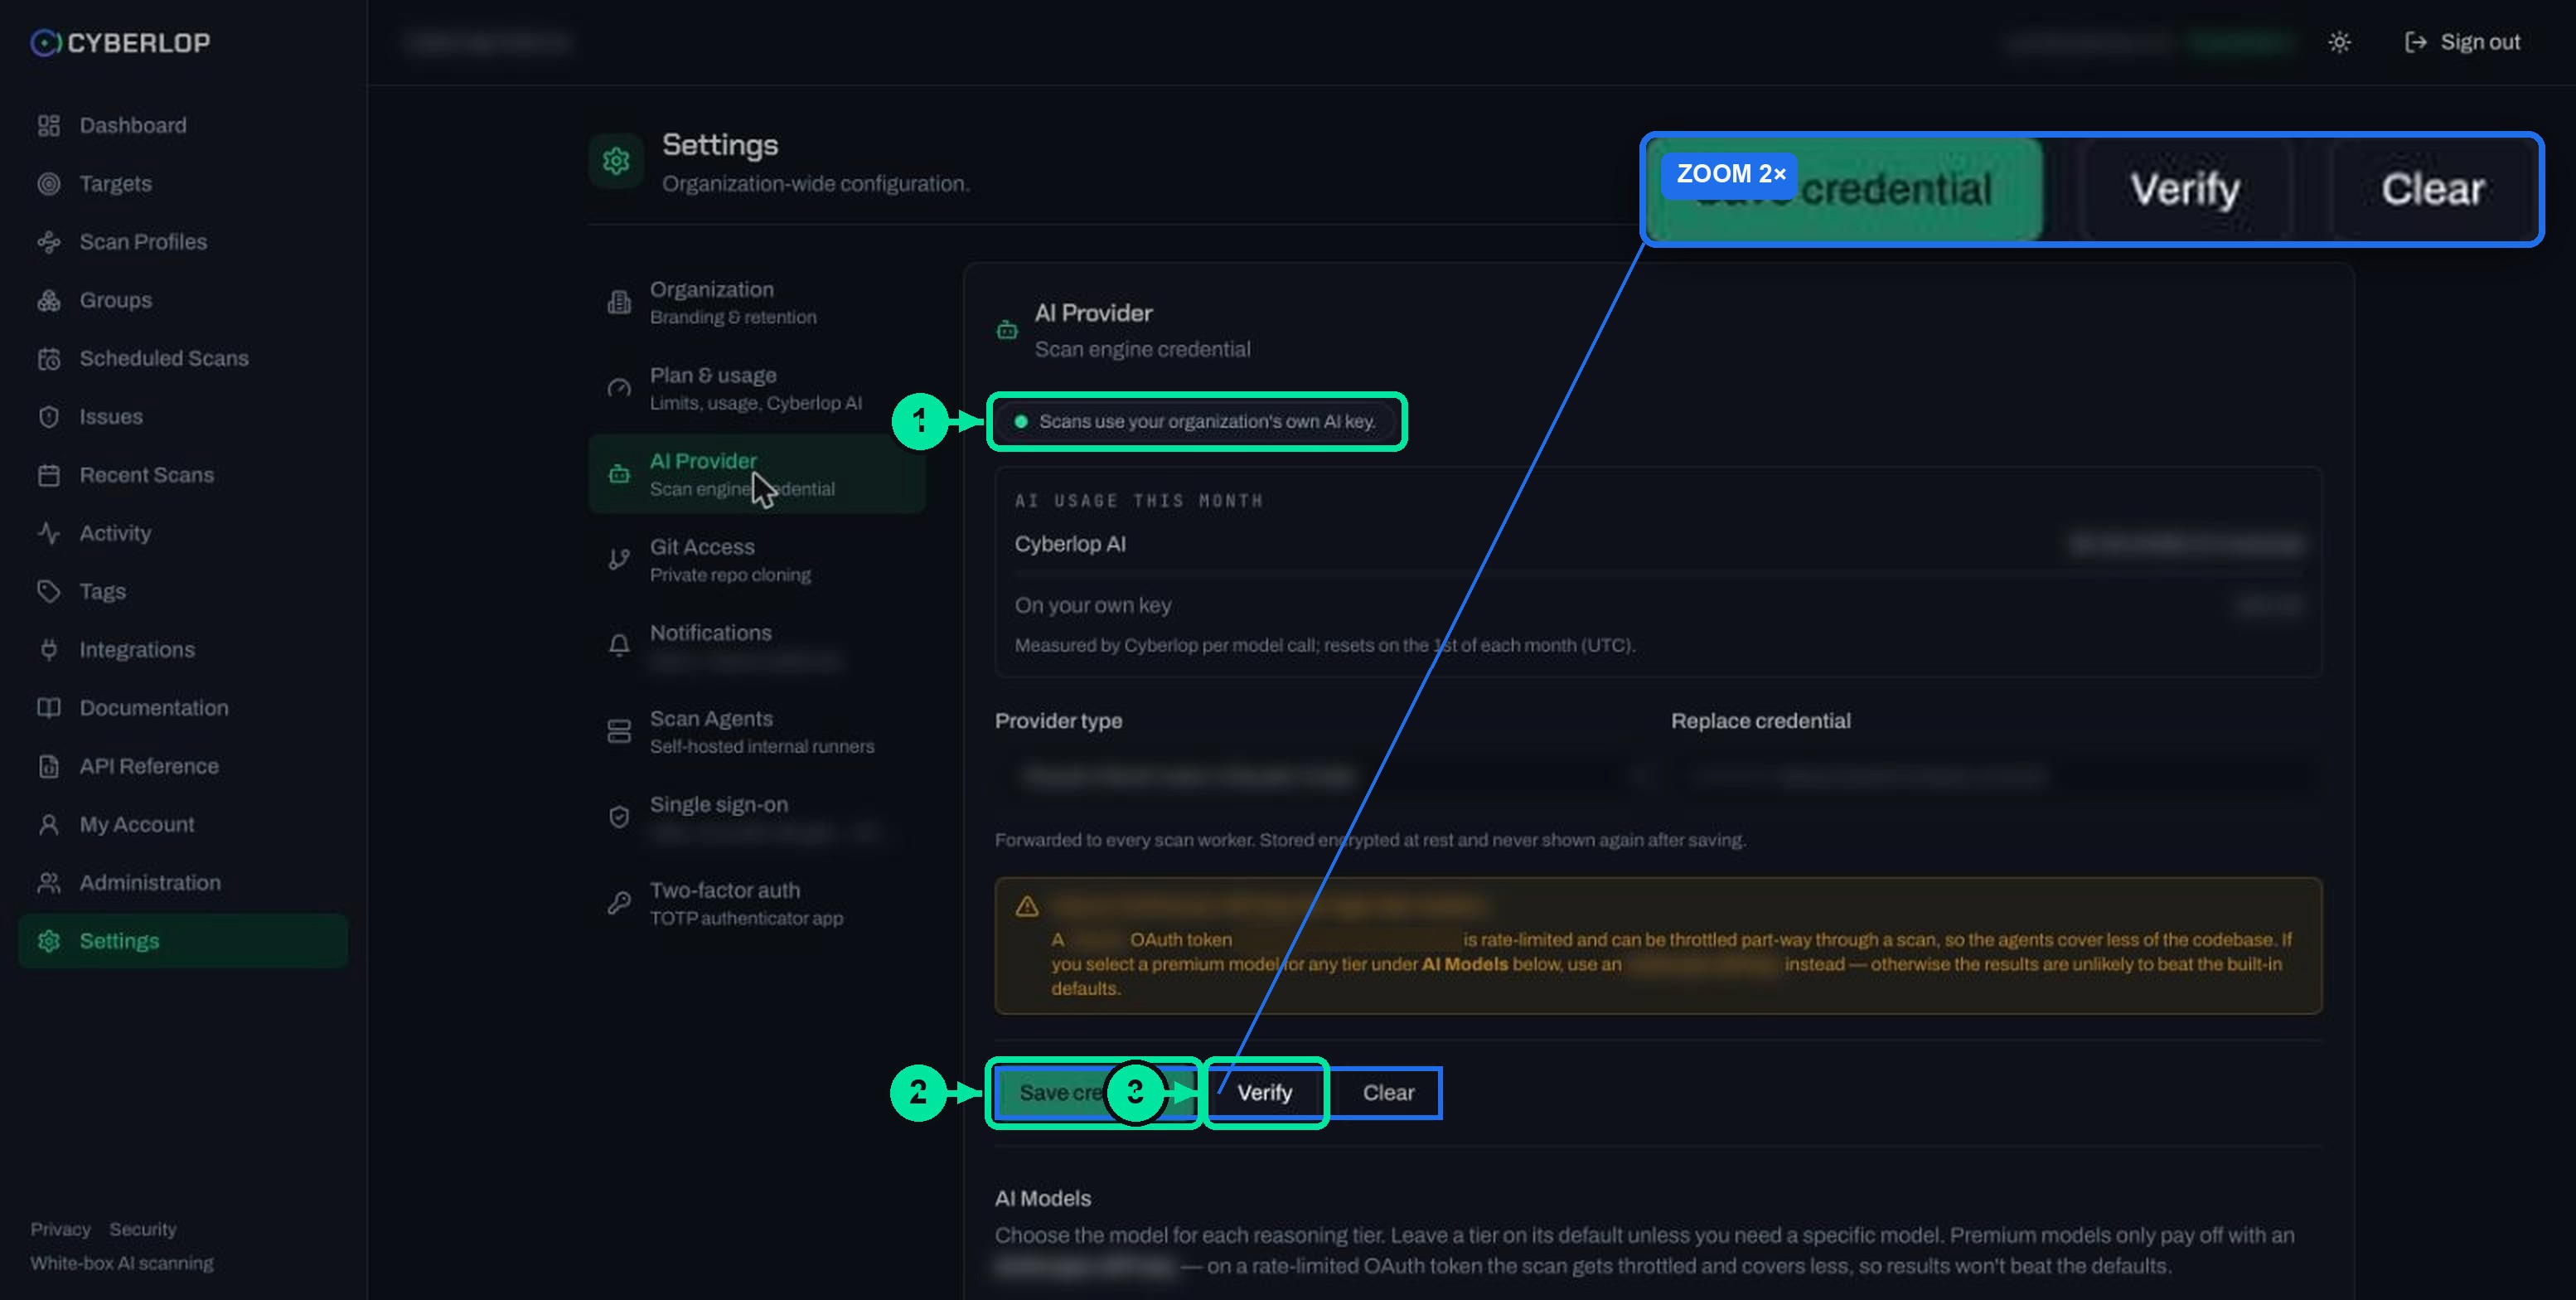Open Notifications settings section
2576x1300 pixels.
[757, 645]
